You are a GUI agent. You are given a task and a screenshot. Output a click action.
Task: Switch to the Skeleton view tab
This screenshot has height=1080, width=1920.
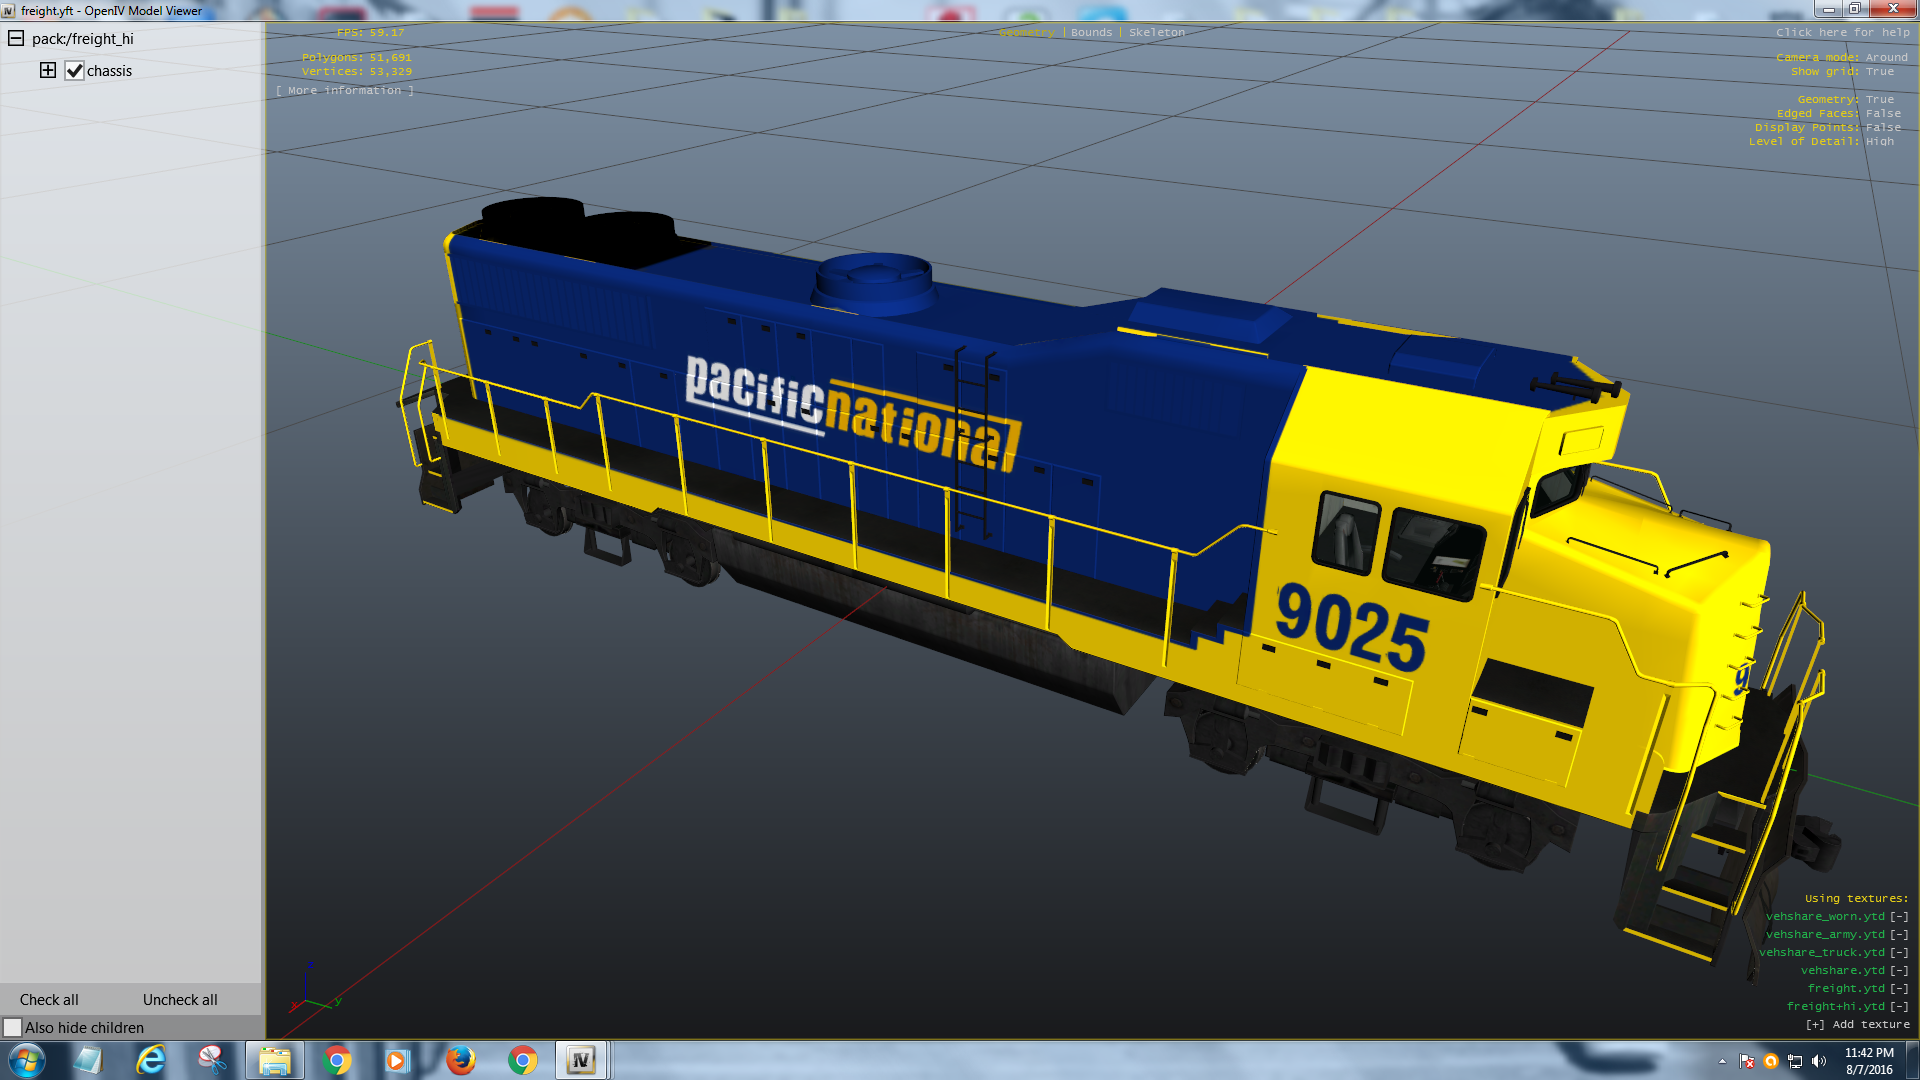(x=1156, y=33)
